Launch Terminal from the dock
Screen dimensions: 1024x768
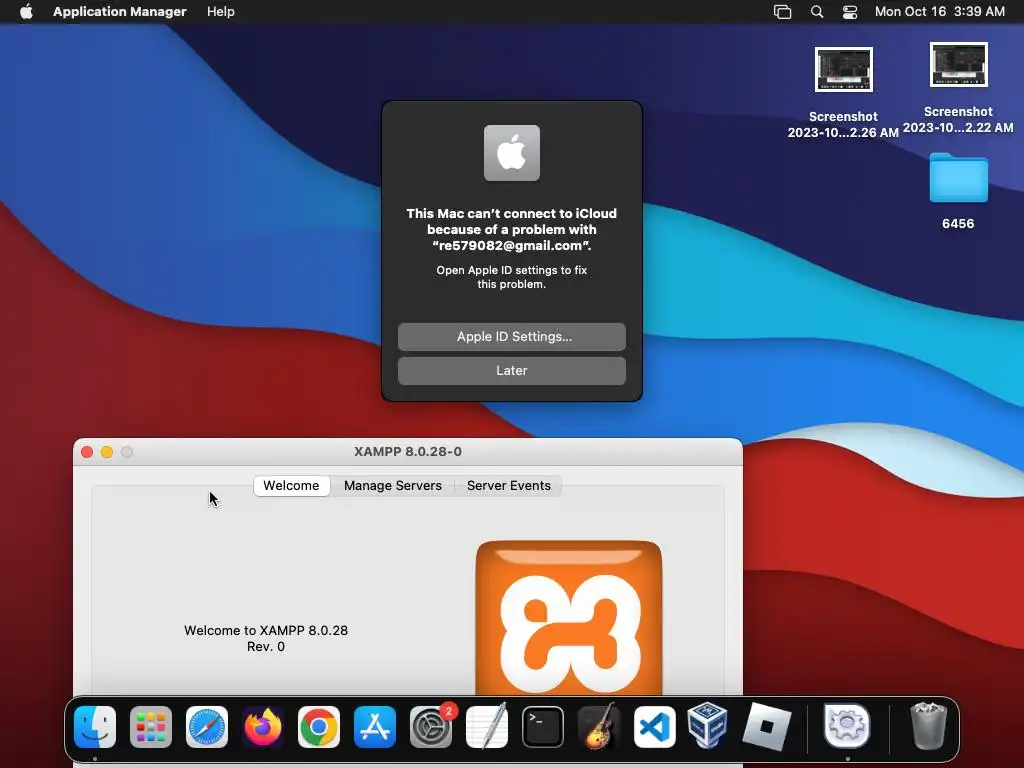pyautogui.click(x=543, y=727)
